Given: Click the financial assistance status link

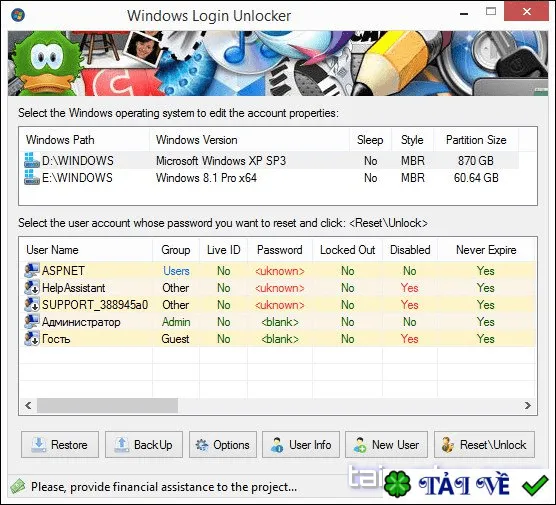Looking at the screenshot, I should [164, 487].
